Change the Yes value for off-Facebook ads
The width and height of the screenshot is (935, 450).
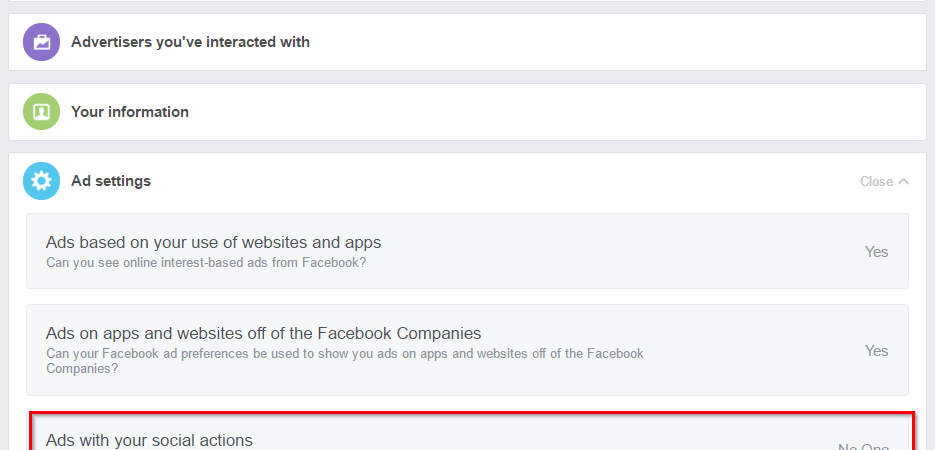876,351
